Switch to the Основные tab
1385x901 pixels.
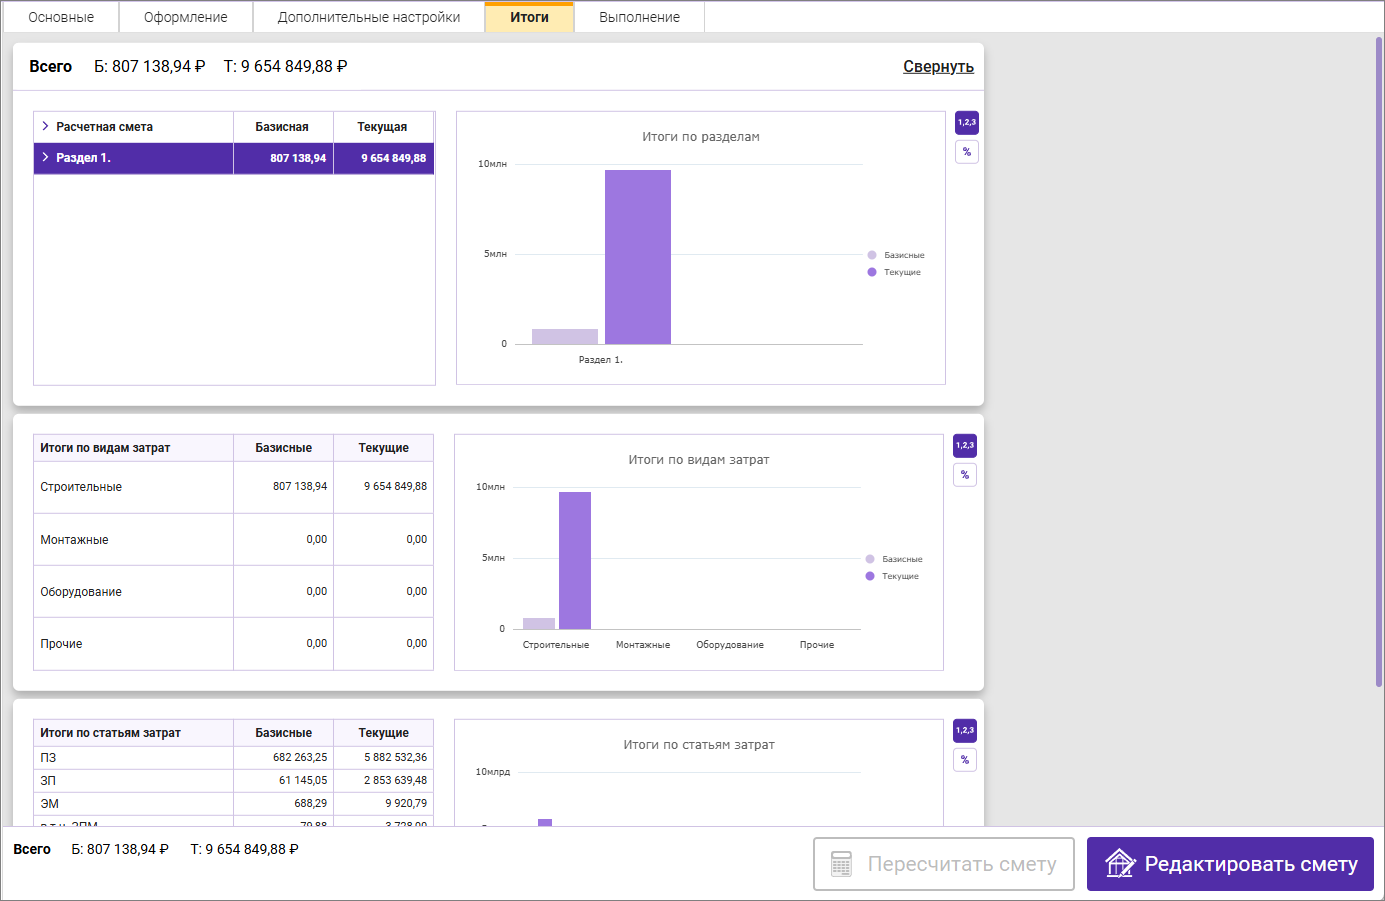[61, 17]
